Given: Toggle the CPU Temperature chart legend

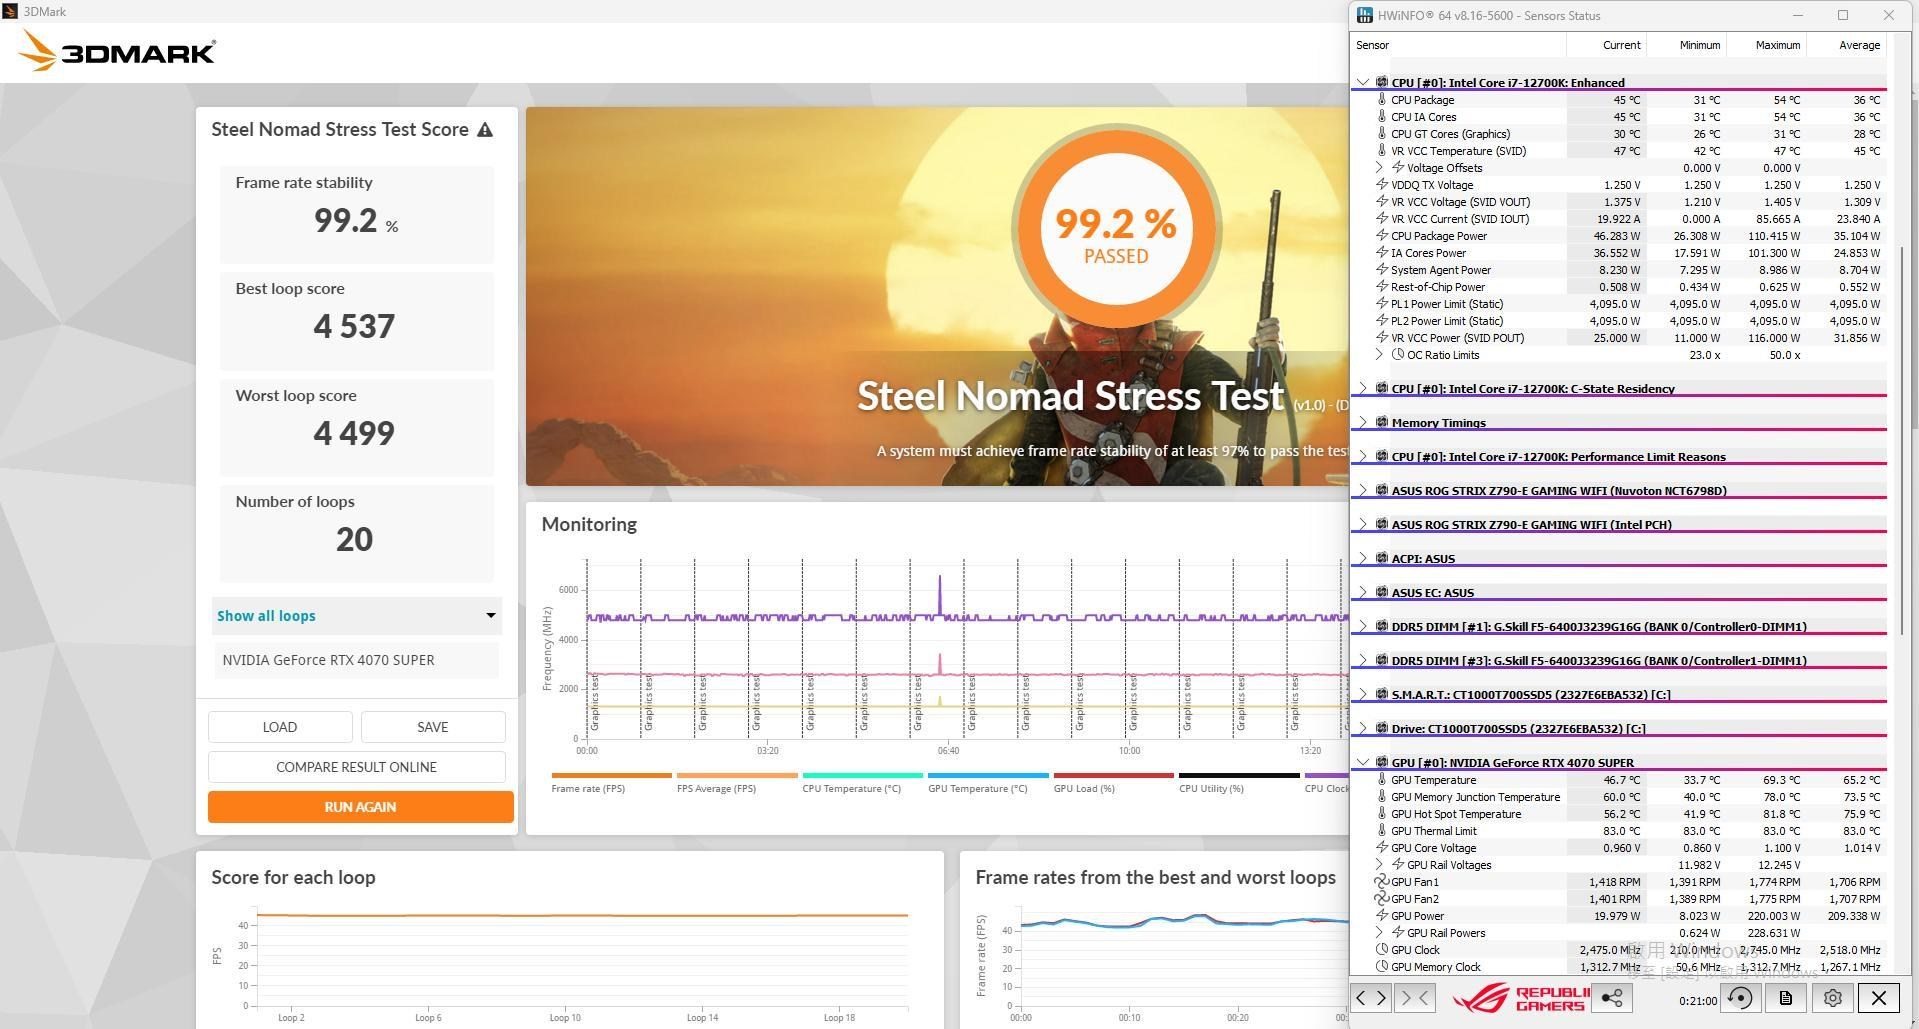Looking at the screenshot, I should (862, 782).
